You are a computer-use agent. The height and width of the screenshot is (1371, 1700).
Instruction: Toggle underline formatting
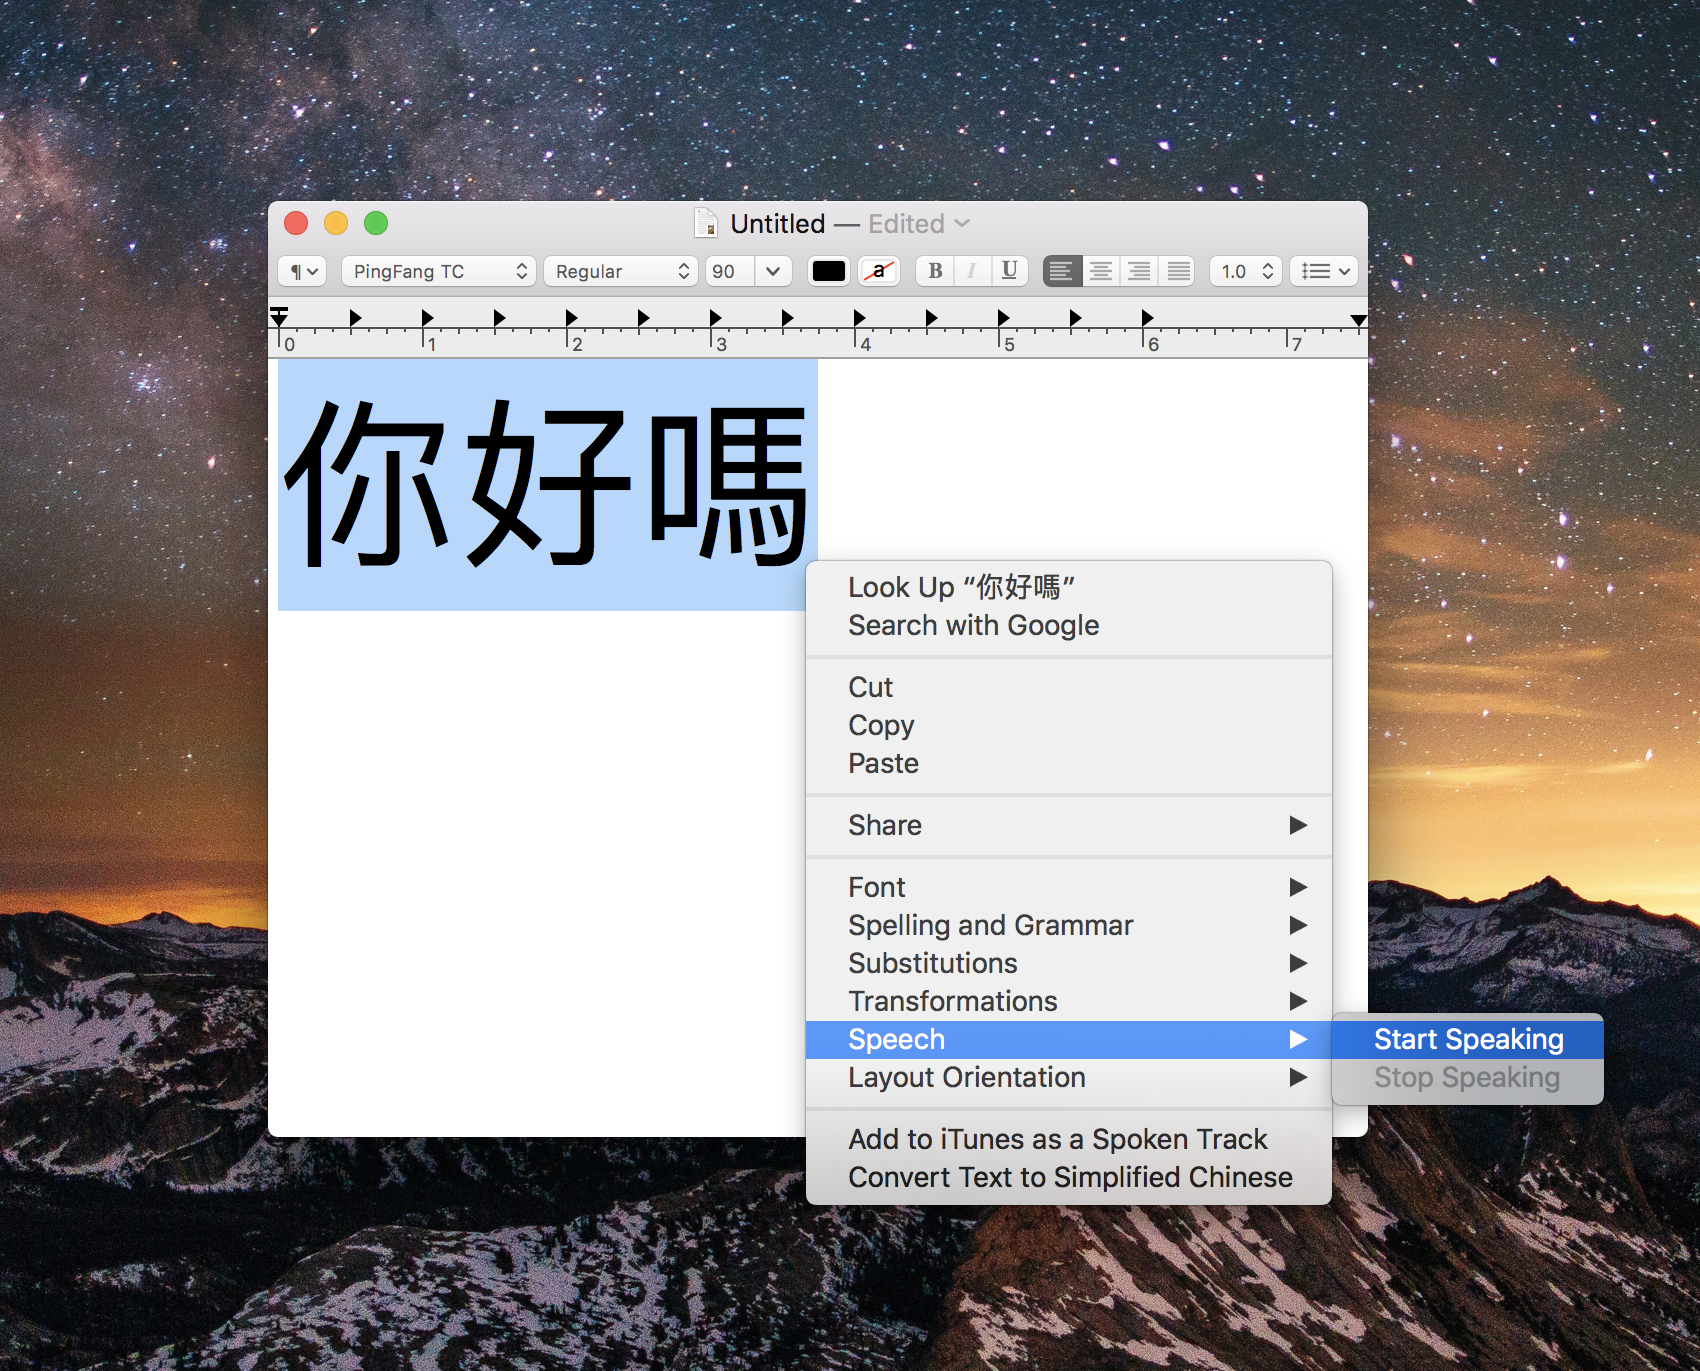click(1009, 271)
